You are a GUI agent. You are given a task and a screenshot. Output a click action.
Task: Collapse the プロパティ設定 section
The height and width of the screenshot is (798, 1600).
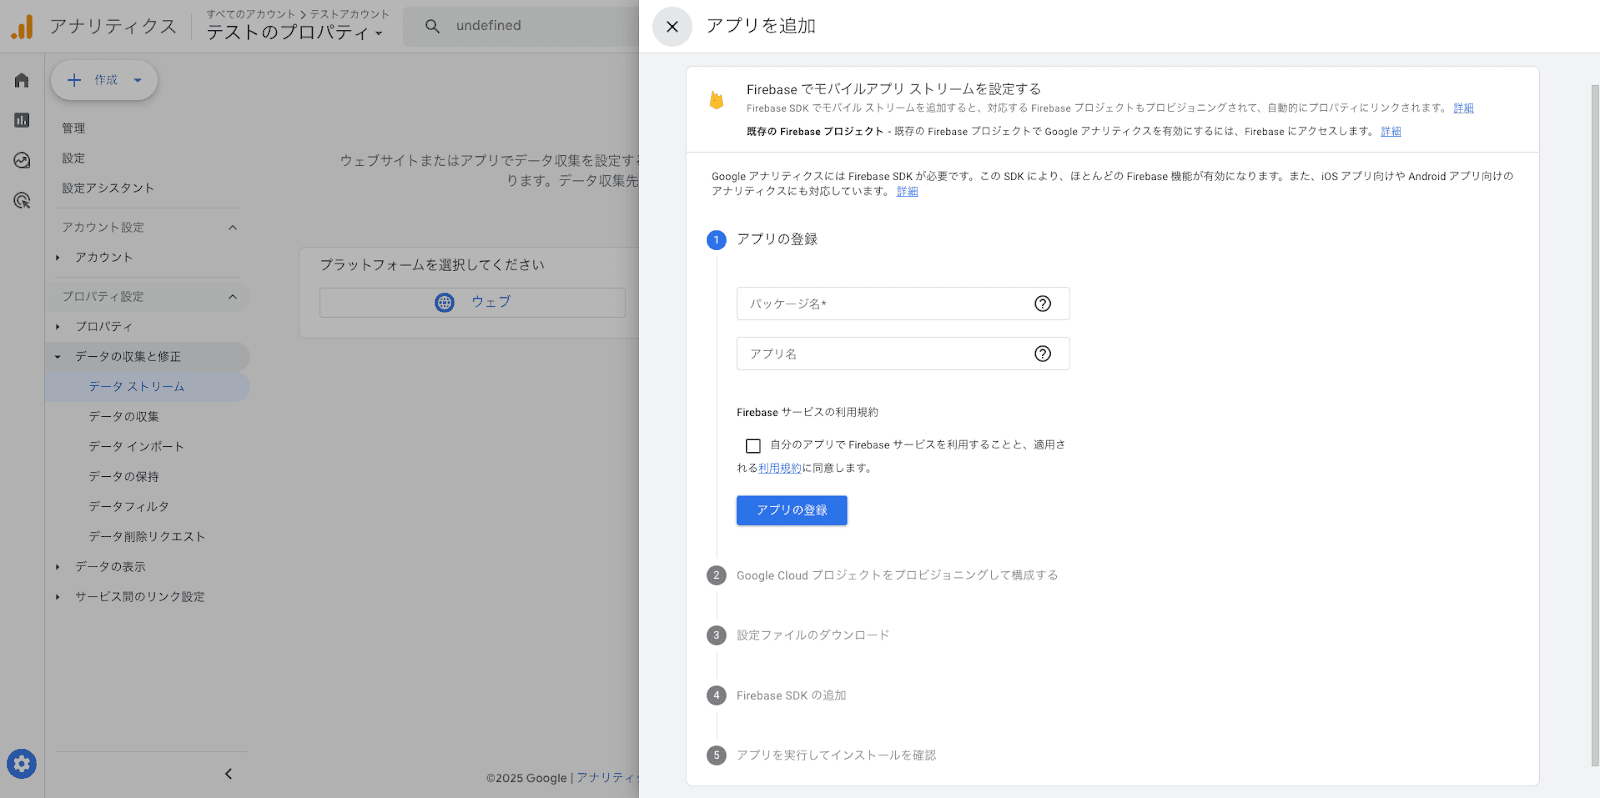232,297
